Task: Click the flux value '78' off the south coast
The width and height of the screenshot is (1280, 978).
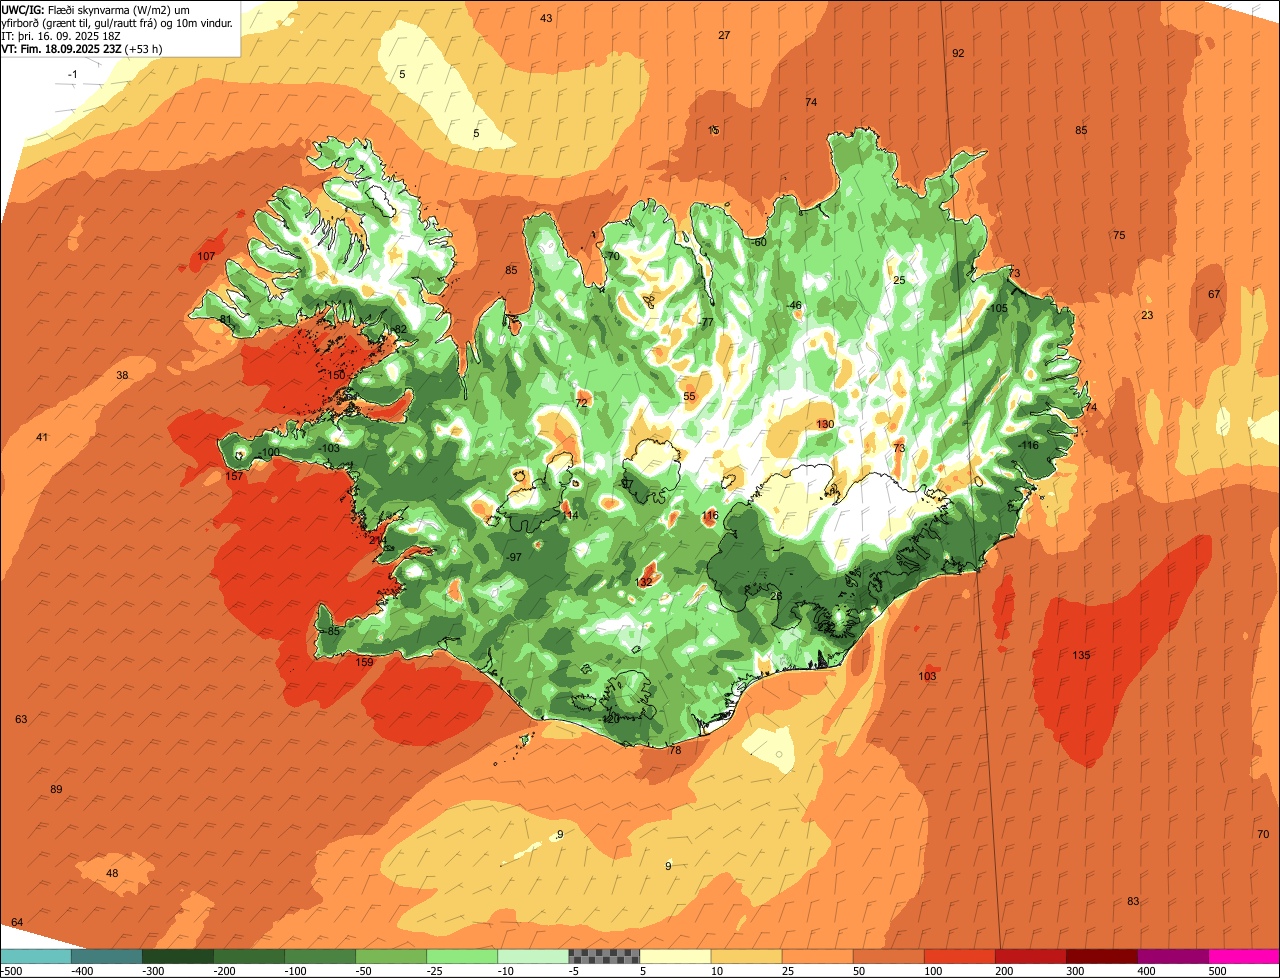Action: 675,750
